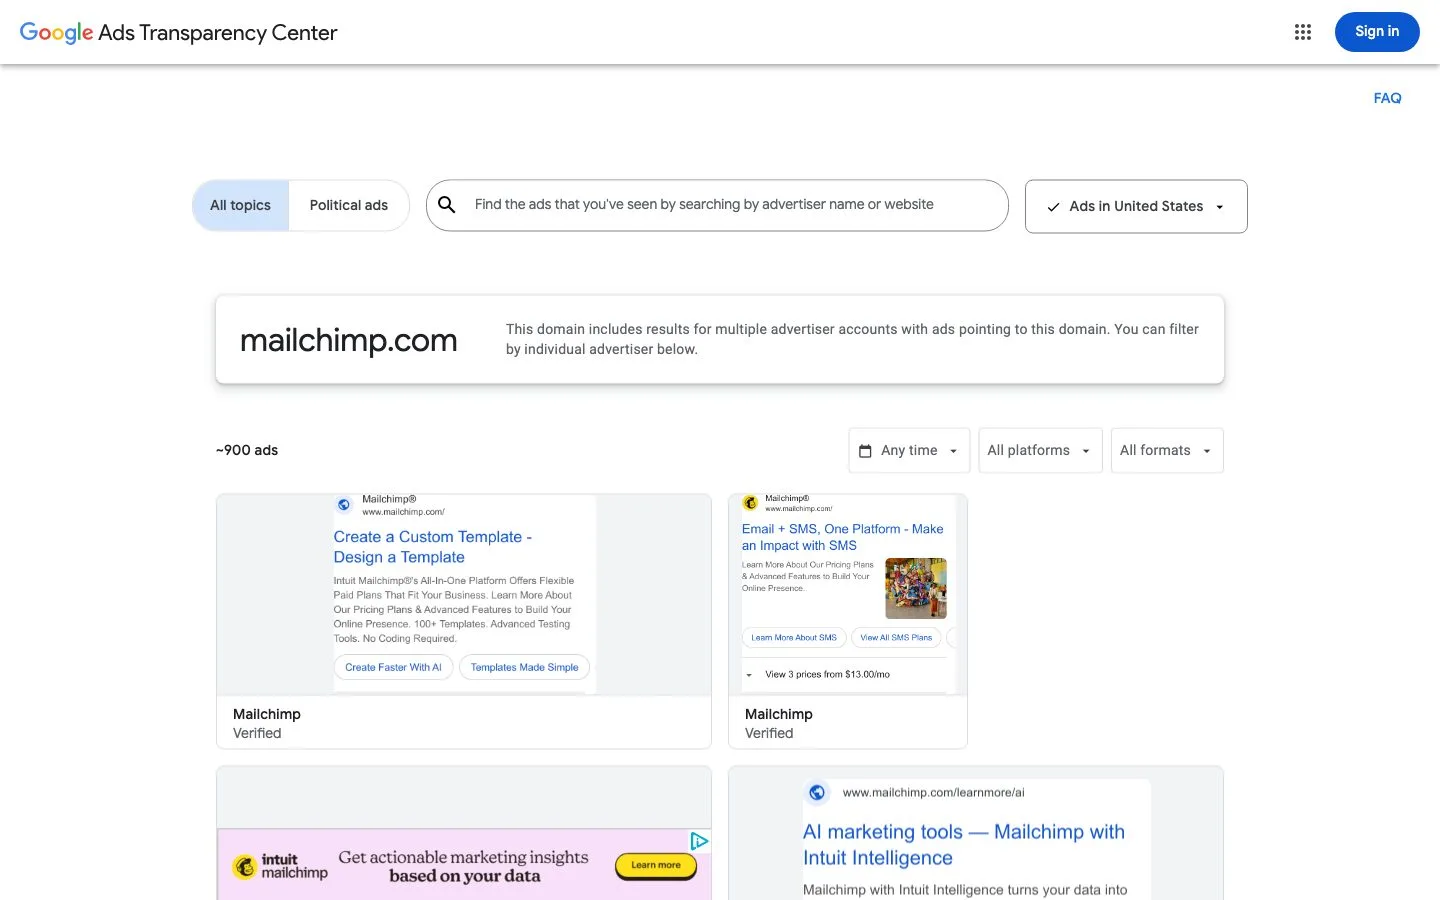Click Templates Made Simple chip
This screenshot has height=900, width=1440.
525,667
